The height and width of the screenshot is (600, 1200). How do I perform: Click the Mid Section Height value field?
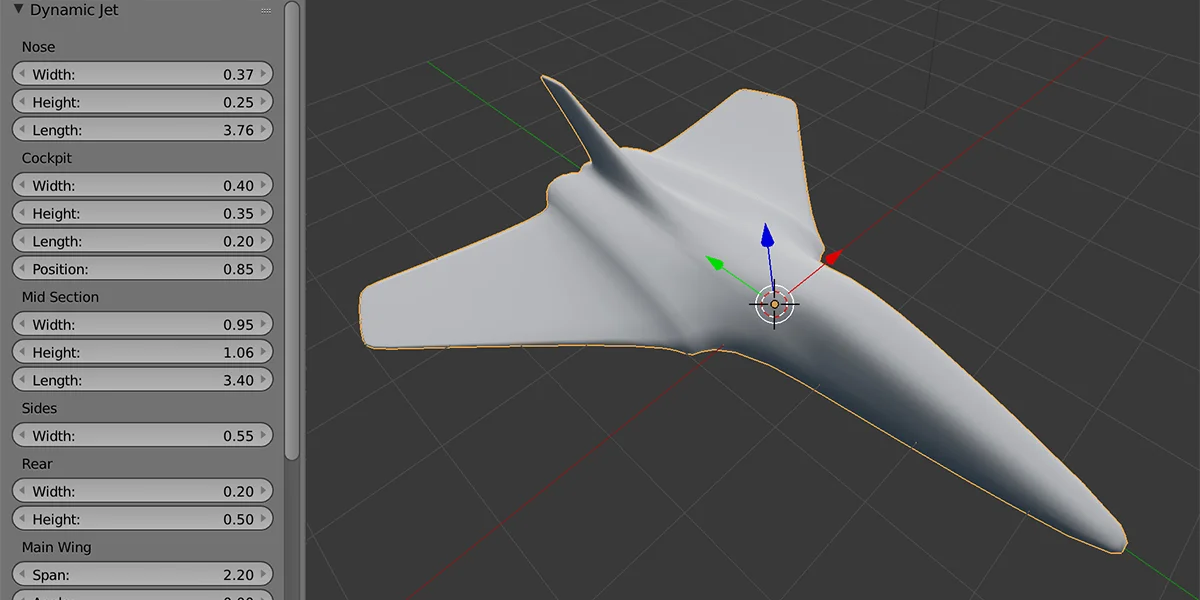pos(142,352)
